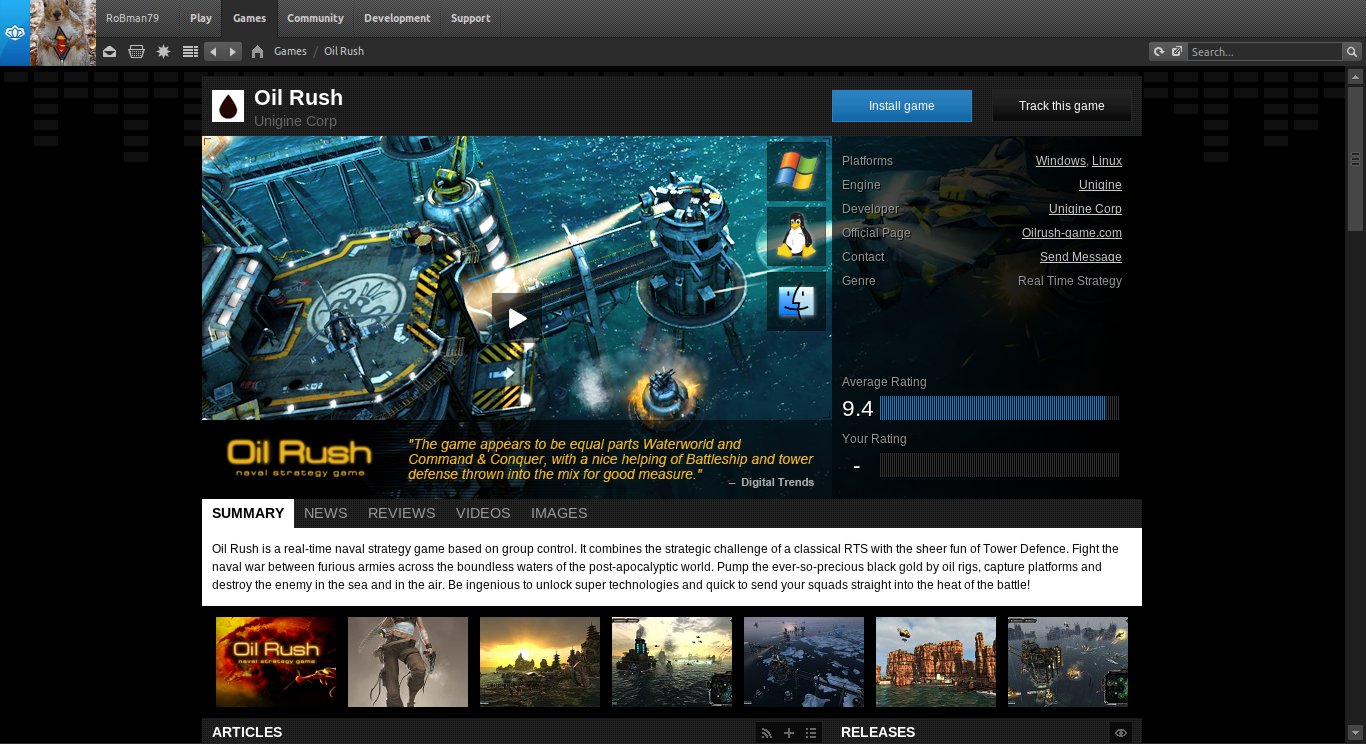Click the Track this game button

pos(1062,106)
